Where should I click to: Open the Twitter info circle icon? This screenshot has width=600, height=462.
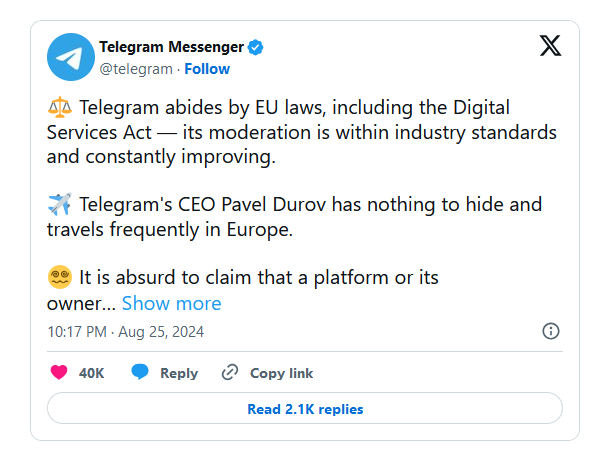550,331
